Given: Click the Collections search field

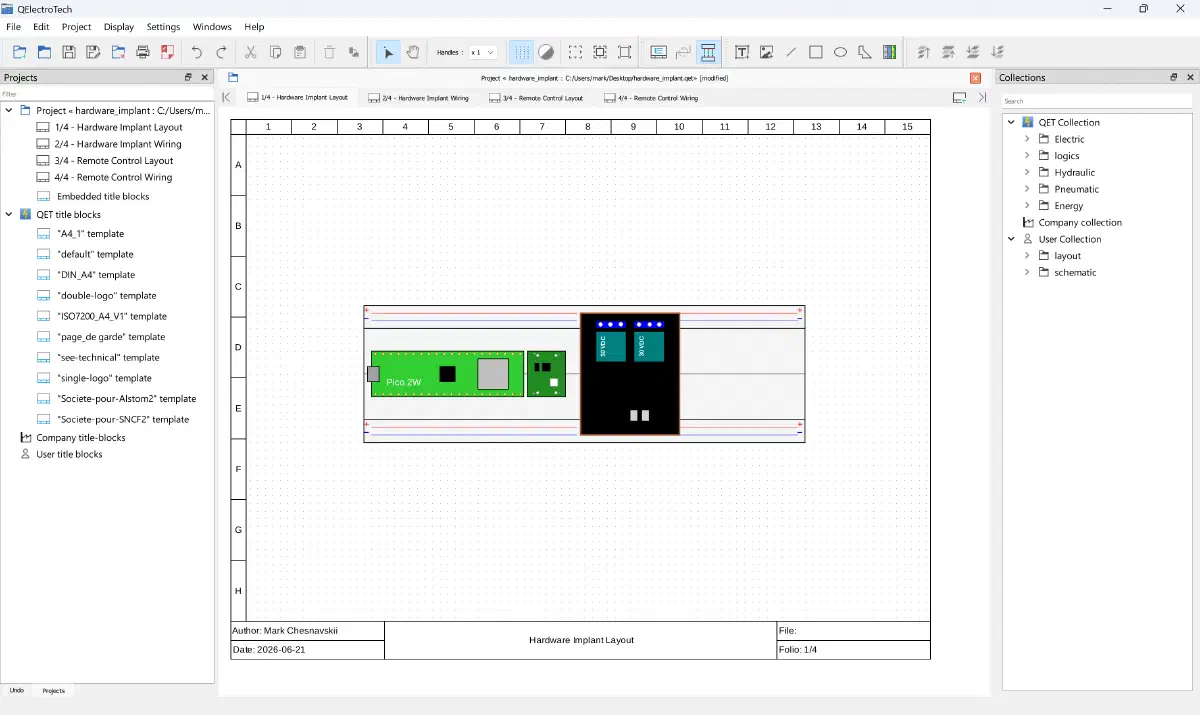Looking at the screenshot, I should coord(1097,101).
